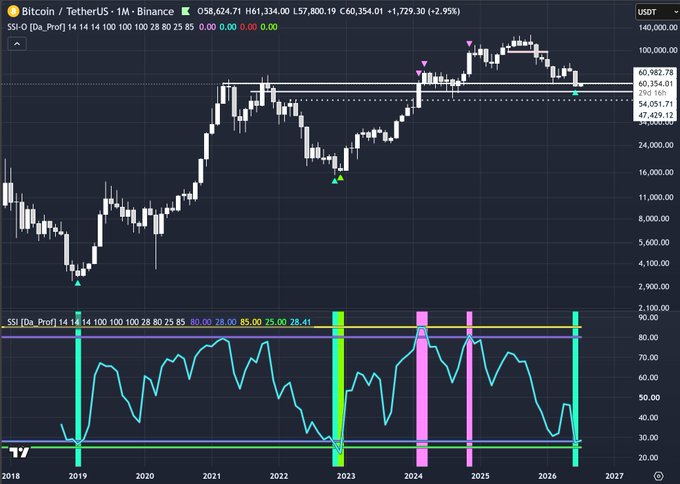Click the 2025 label on time axis
The width and height of the screenshot is (680, 484).
(x=480, y=476)
